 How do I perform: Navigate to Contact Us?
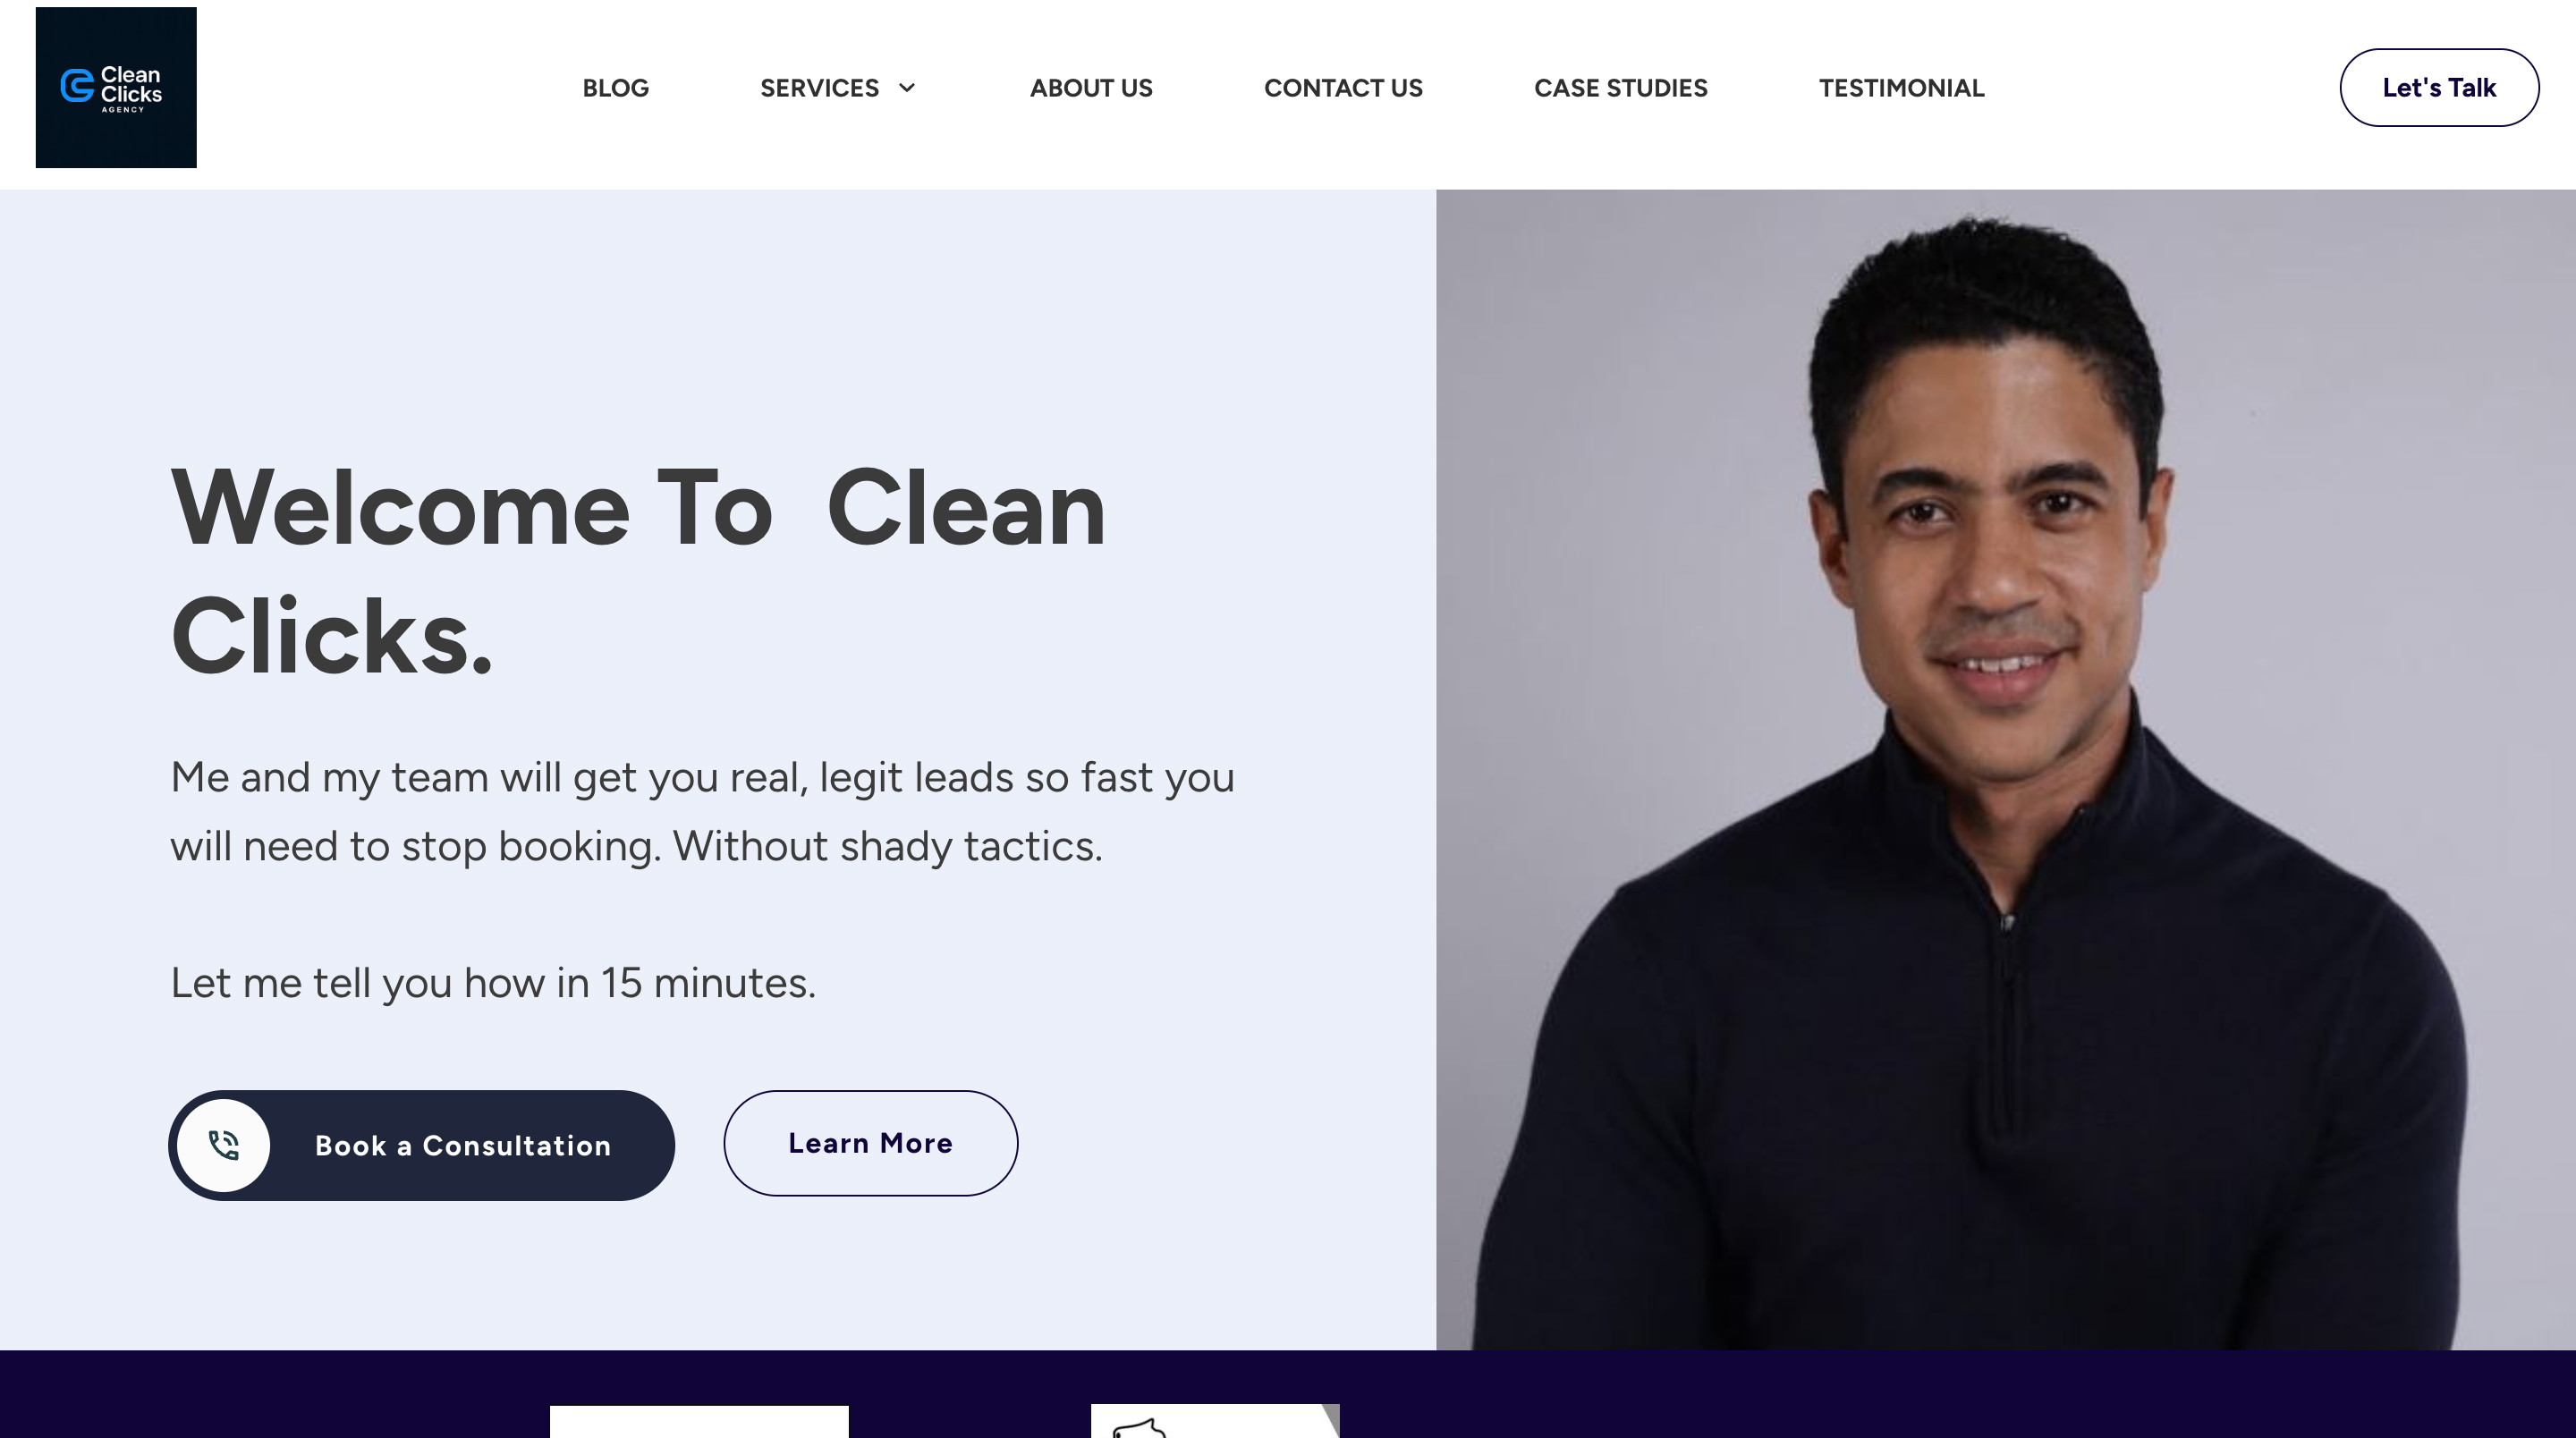click(x=1343, y=88)
